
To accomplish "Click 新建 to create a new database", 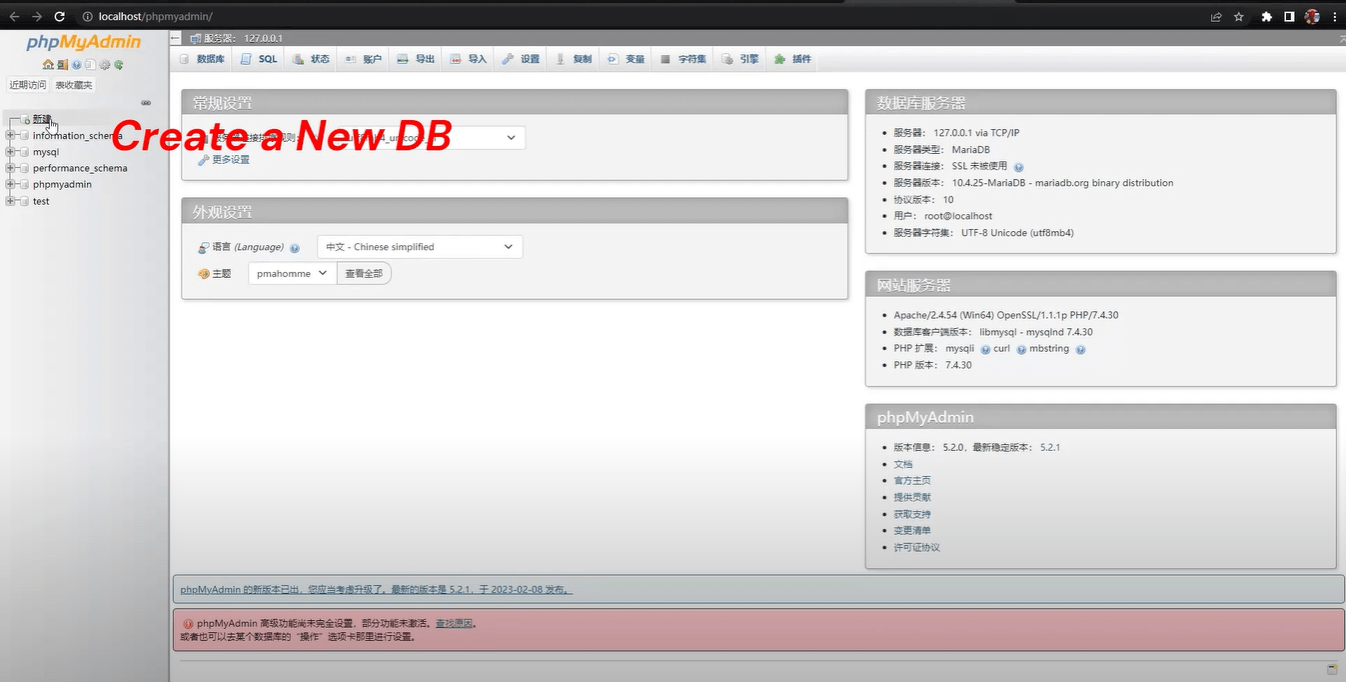I will point(42,120).
